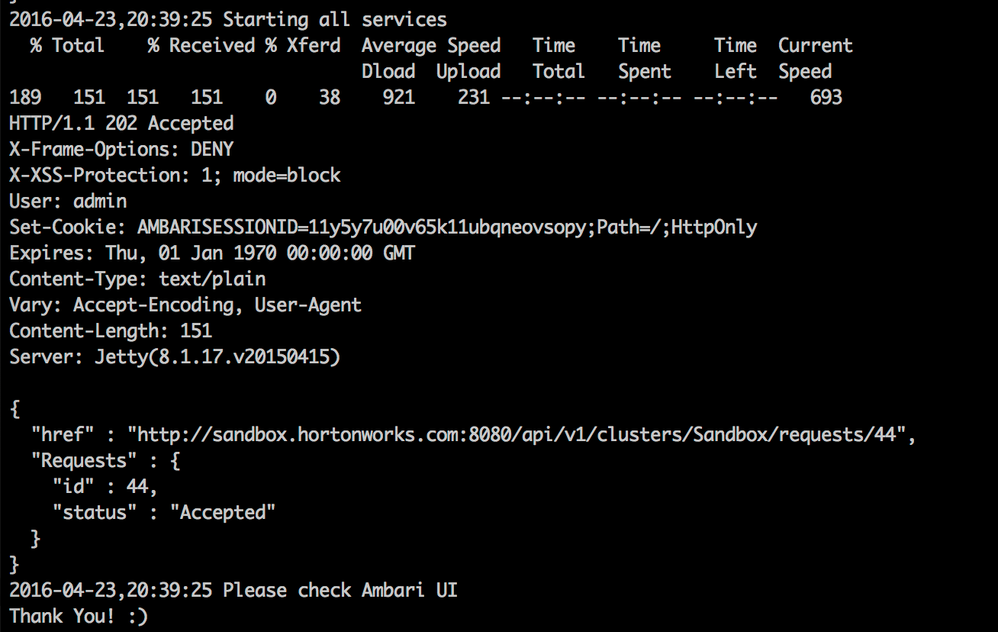Click the X-Frame-Options: DENY header
The width and height of the screenshot is (998, 632).
[121, 149]
